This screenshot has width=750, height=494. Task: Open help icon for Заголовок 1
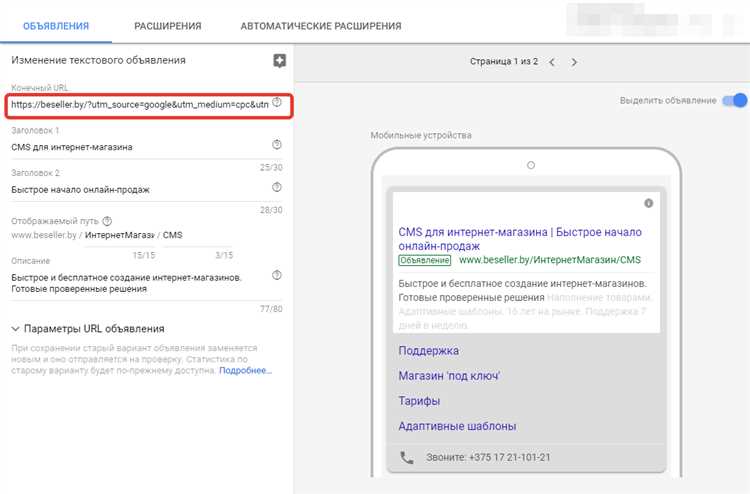(277, 144)
